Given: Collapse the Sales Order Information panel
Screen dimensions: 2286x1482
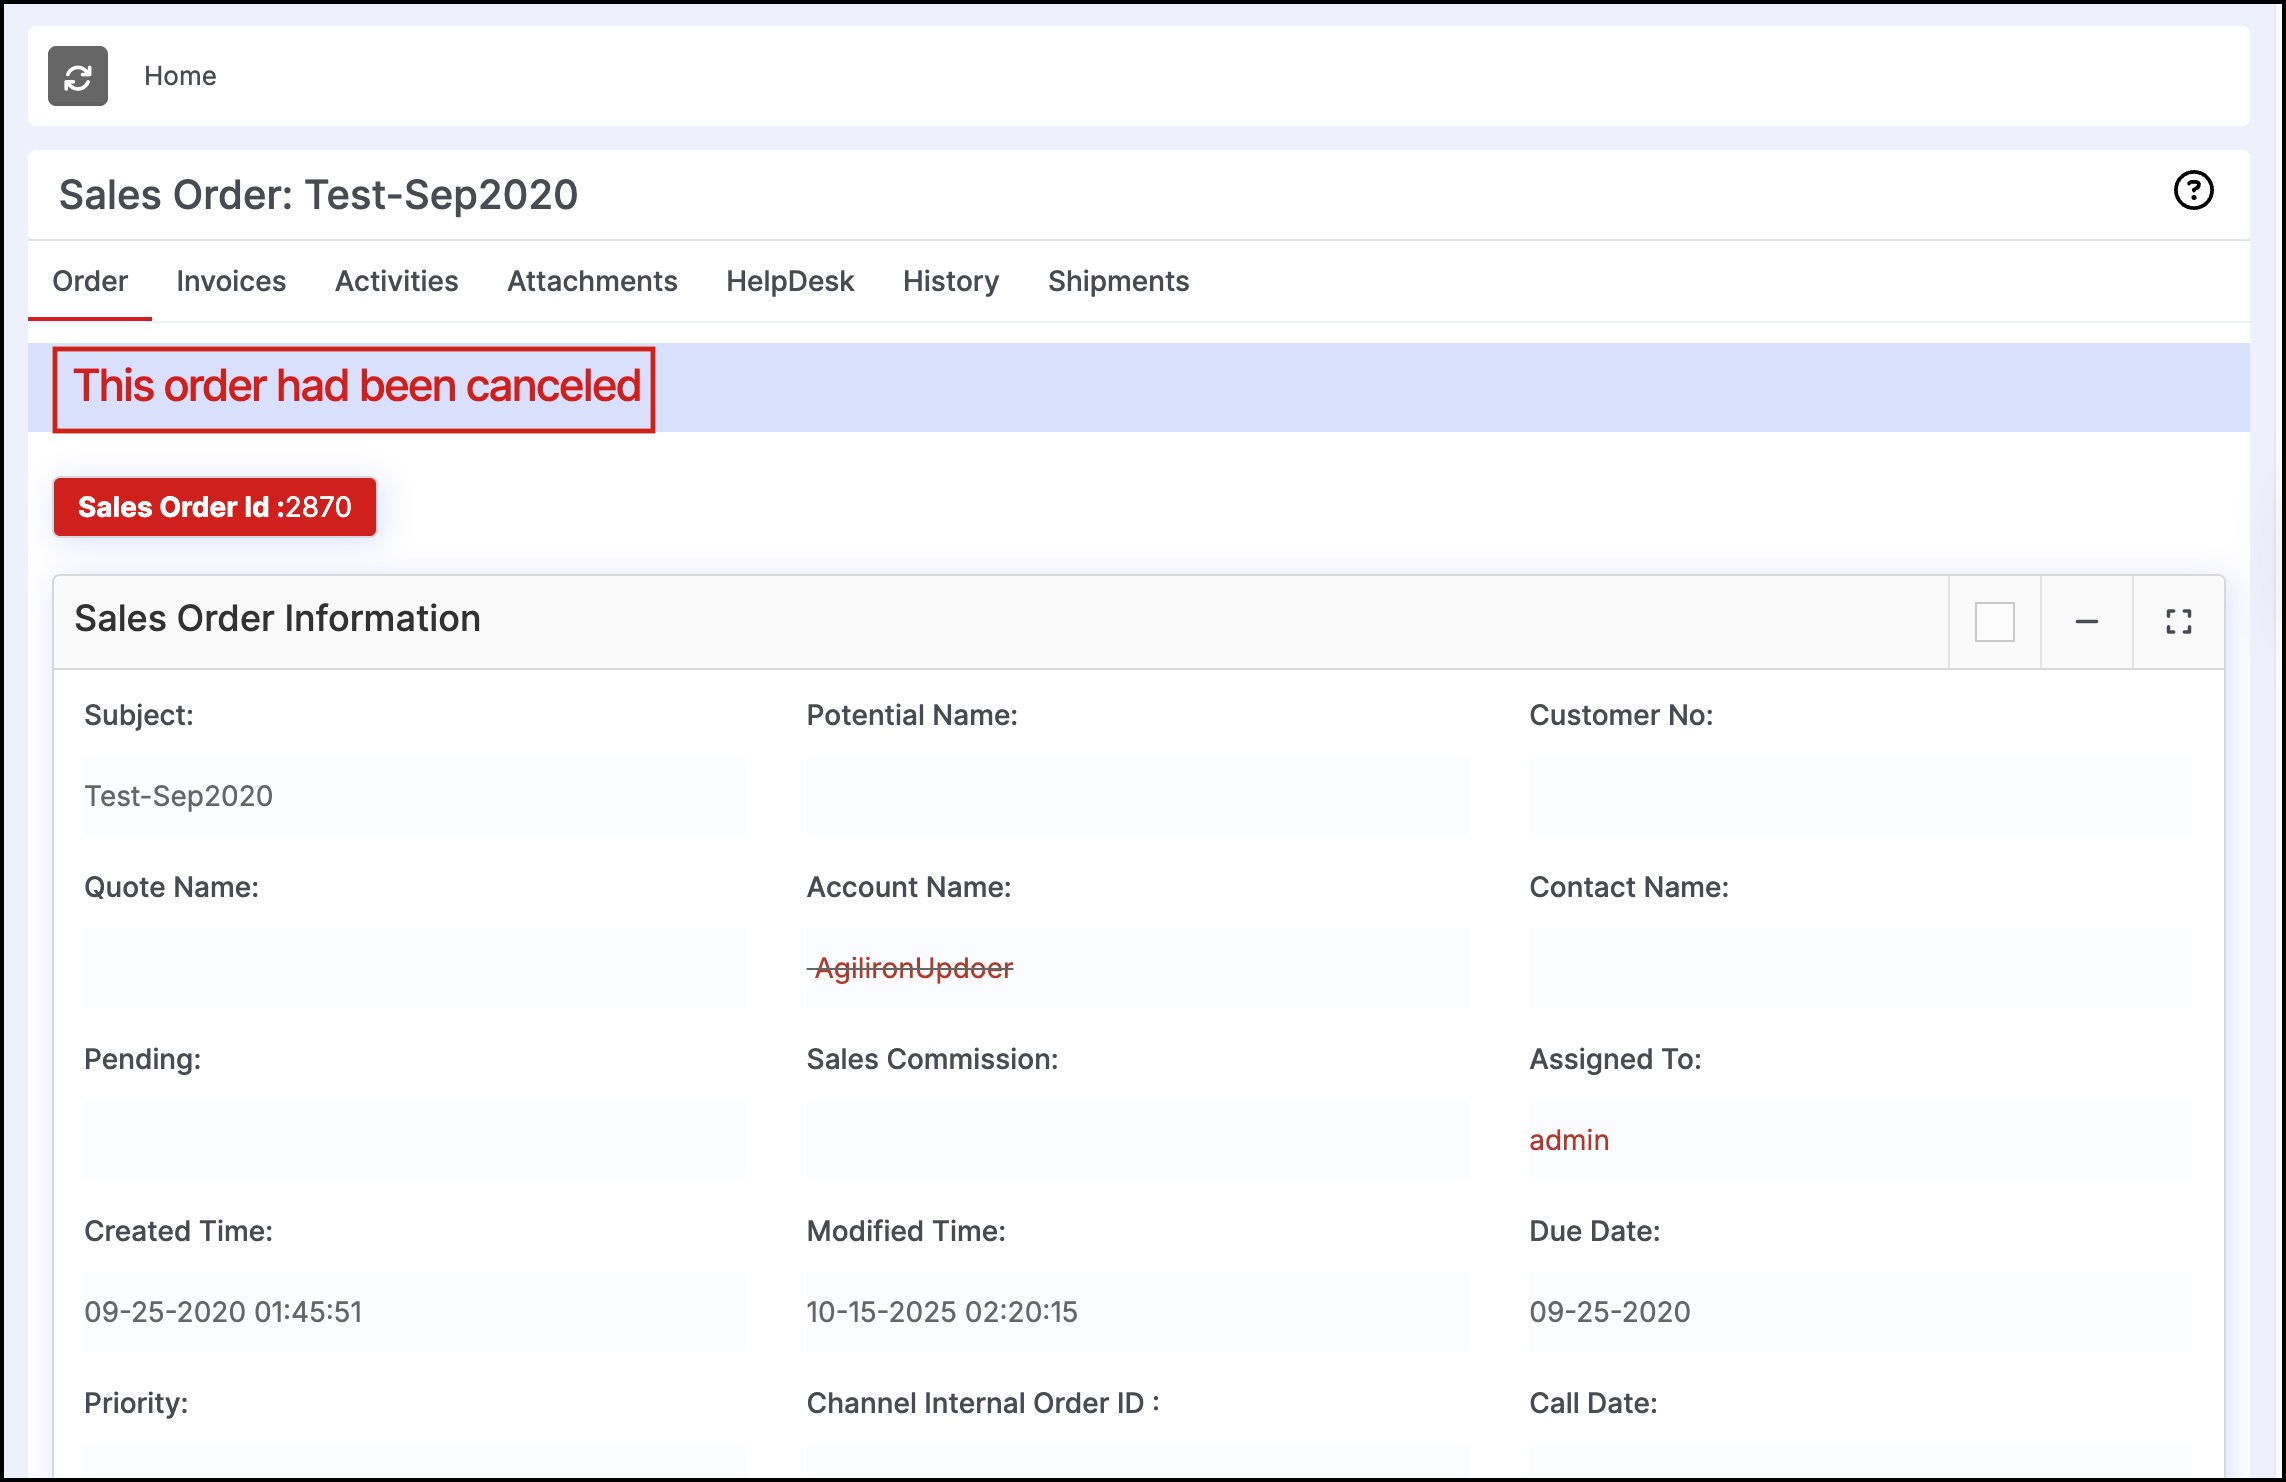Looking at the screenshot, I should (x=2086, y=622).
